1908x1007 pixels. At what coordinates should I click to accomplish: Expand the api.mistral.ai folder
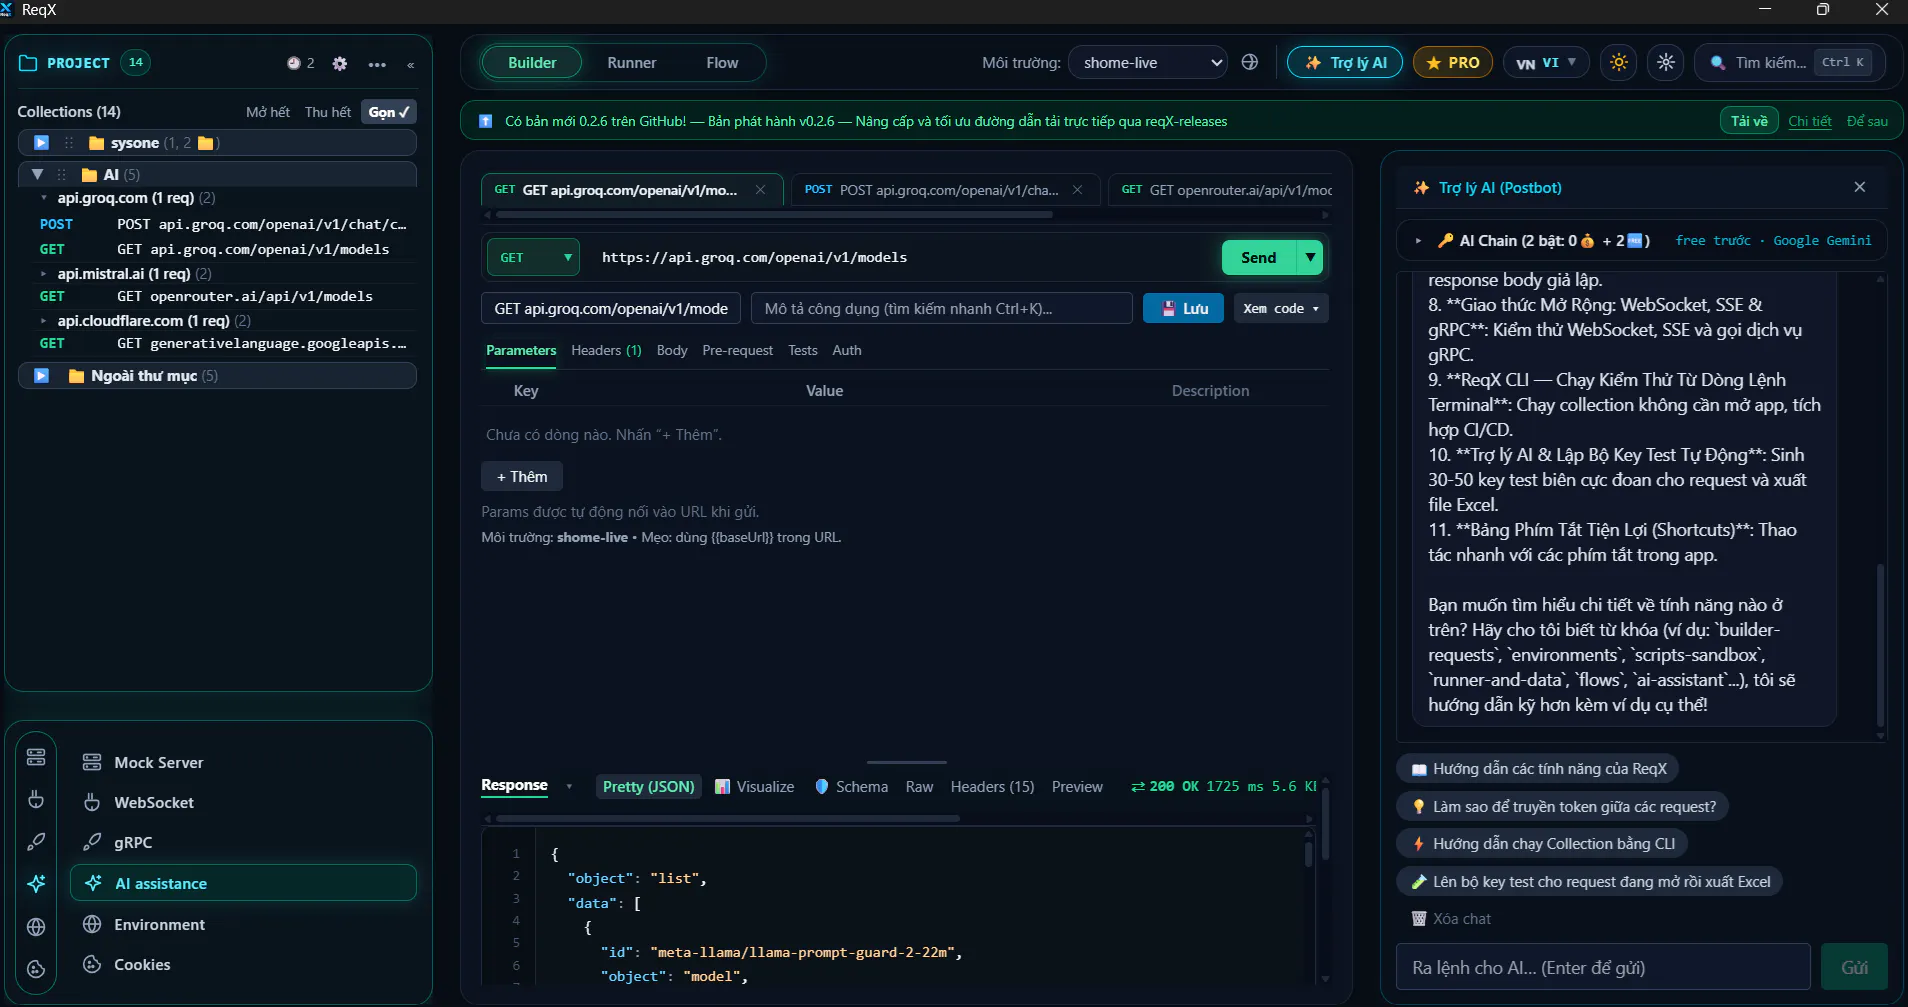click(43, 274)
